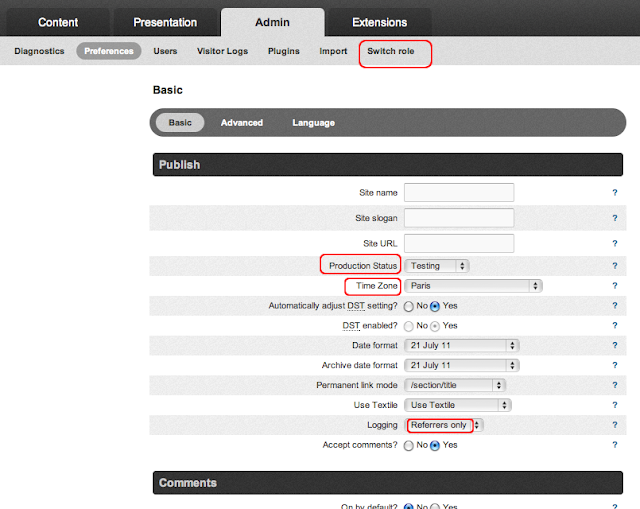The height and width of the screenshot is (509, 640).
Task: Select Yes for automatically adjust DST
Action: coord(435,306)
